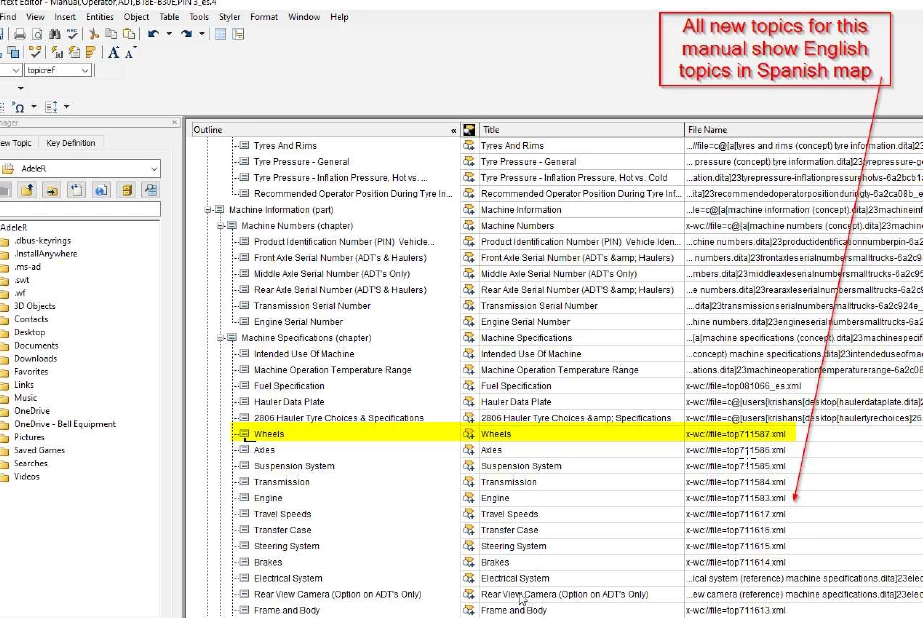Click the Outline column header
The height and width of the screenshot is (620, 923).
326,130
